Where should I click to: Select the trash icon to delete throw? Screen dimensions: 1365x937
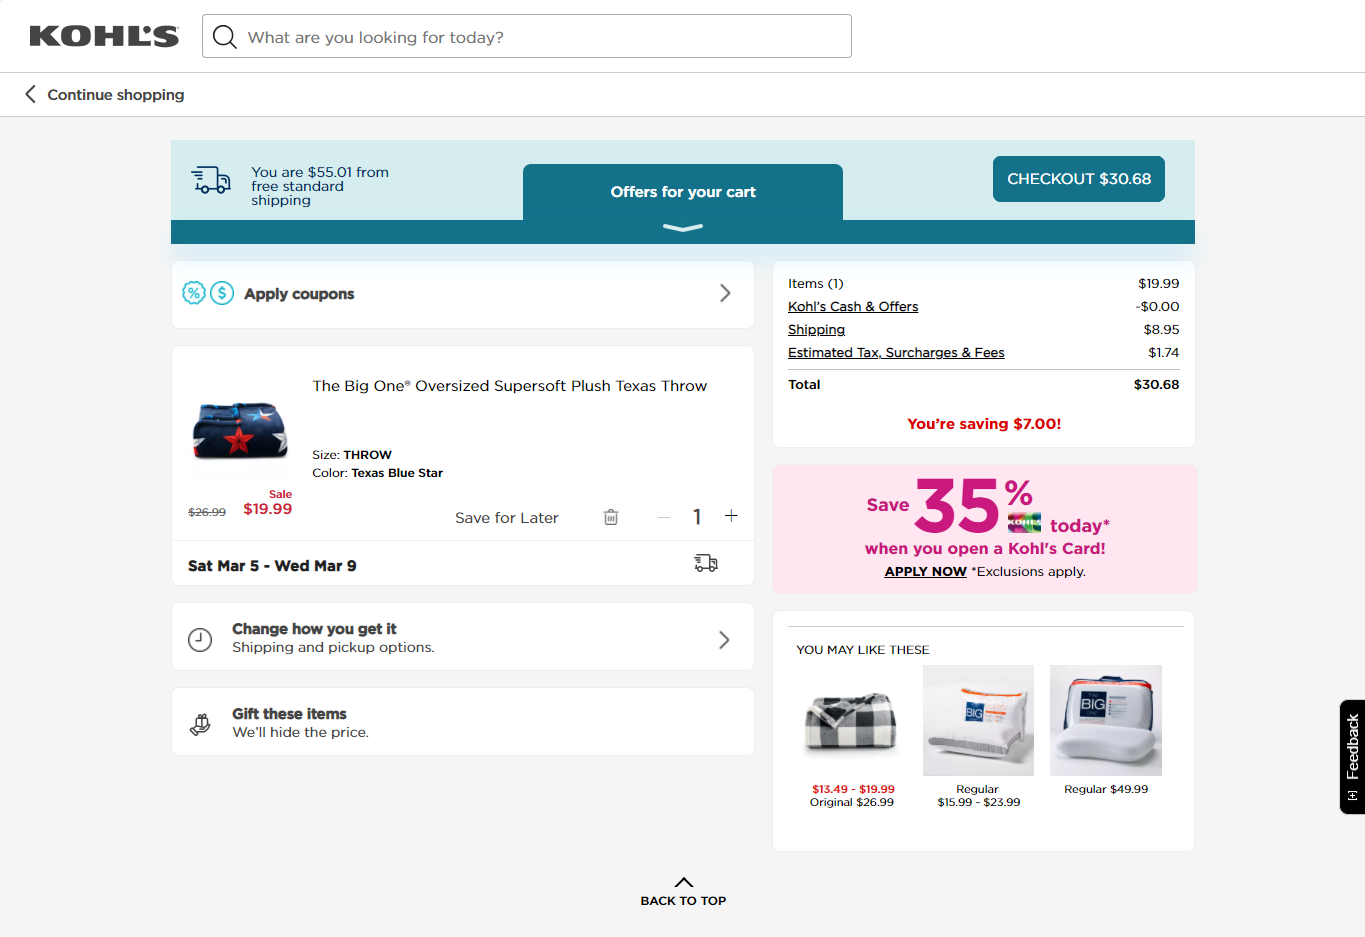[610, 517]
